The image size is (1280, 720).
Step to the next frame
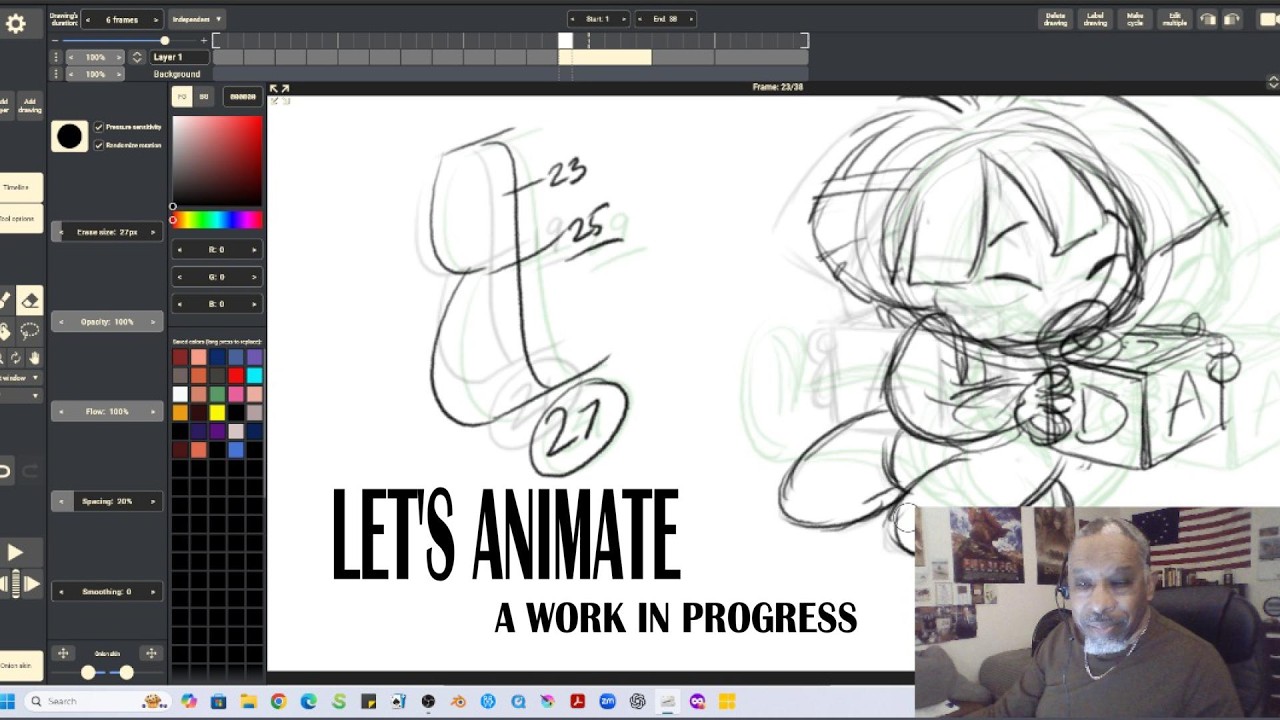[x=31, y=584]
